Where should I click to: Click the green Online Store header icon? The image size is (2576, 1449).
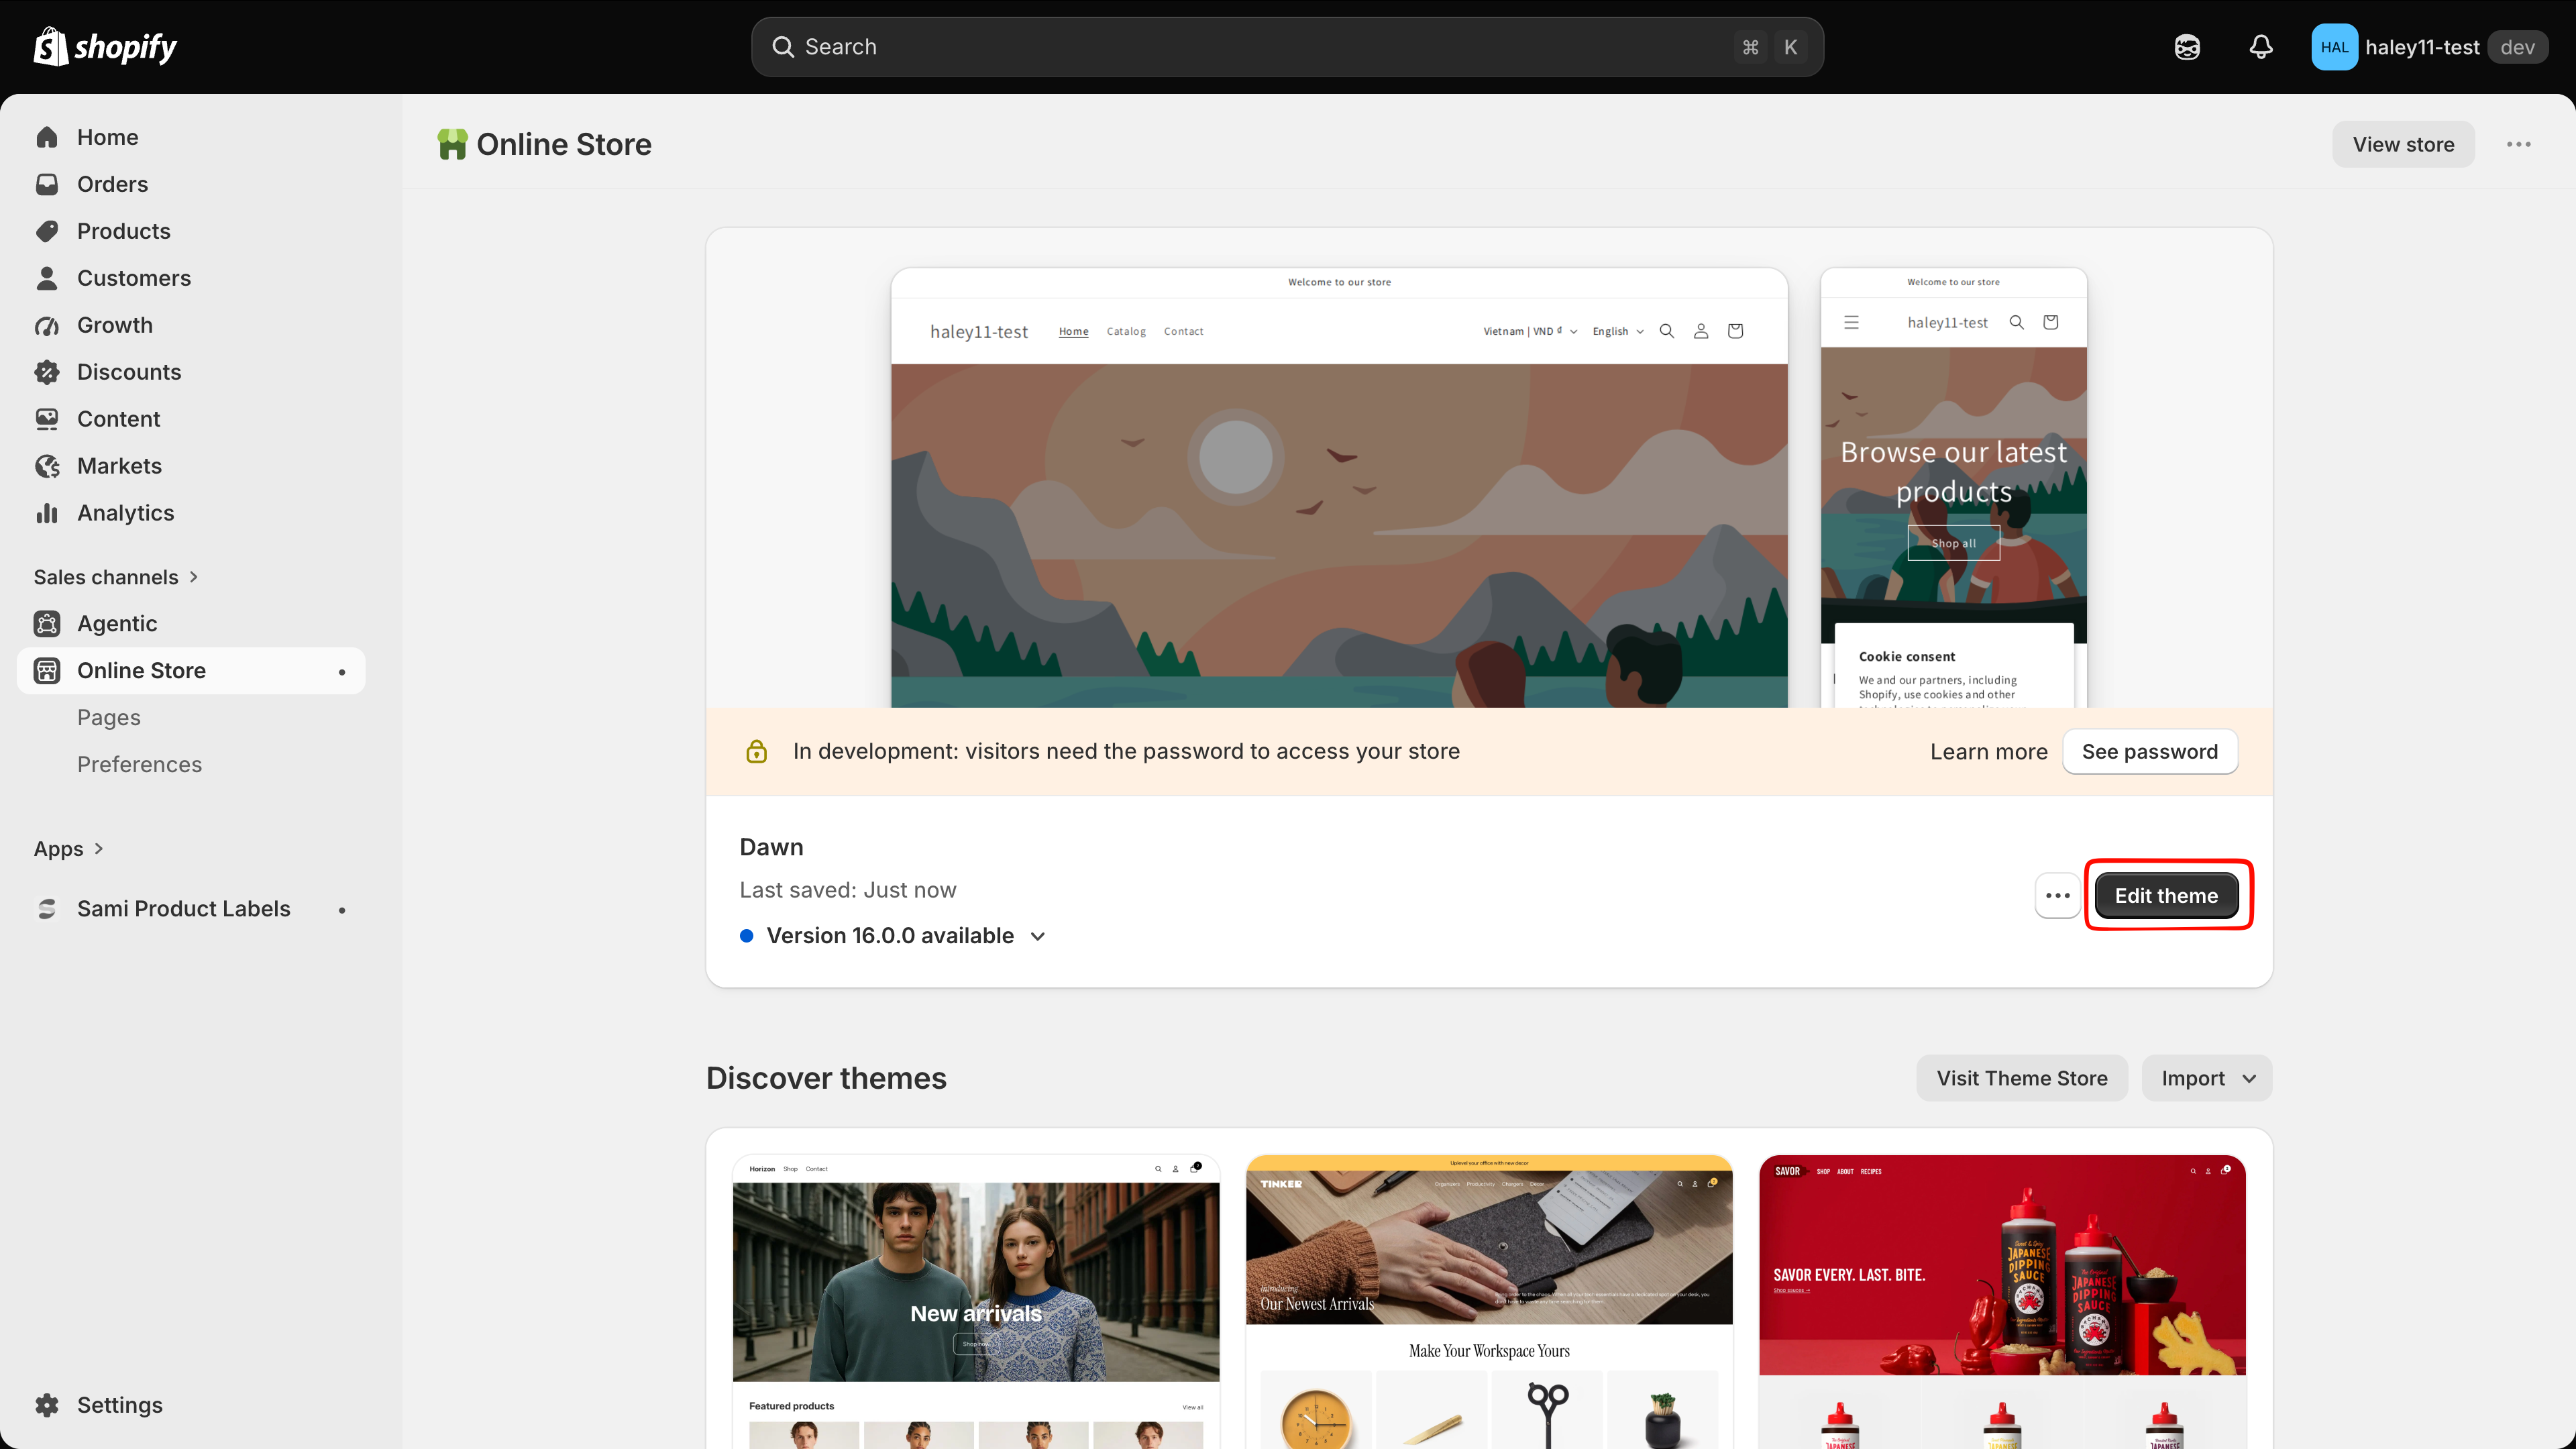(x=452, y=144)
